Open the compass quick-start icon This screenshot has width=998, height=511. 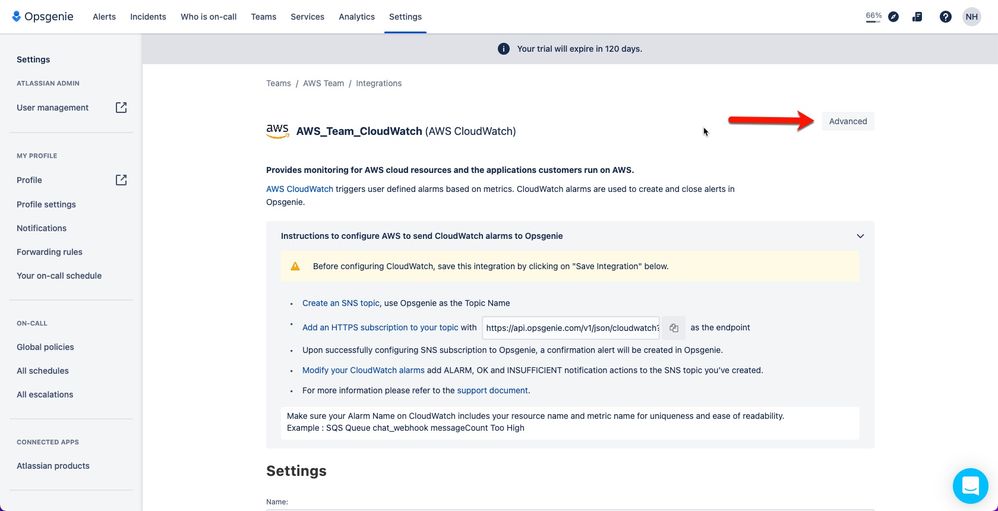894,17
